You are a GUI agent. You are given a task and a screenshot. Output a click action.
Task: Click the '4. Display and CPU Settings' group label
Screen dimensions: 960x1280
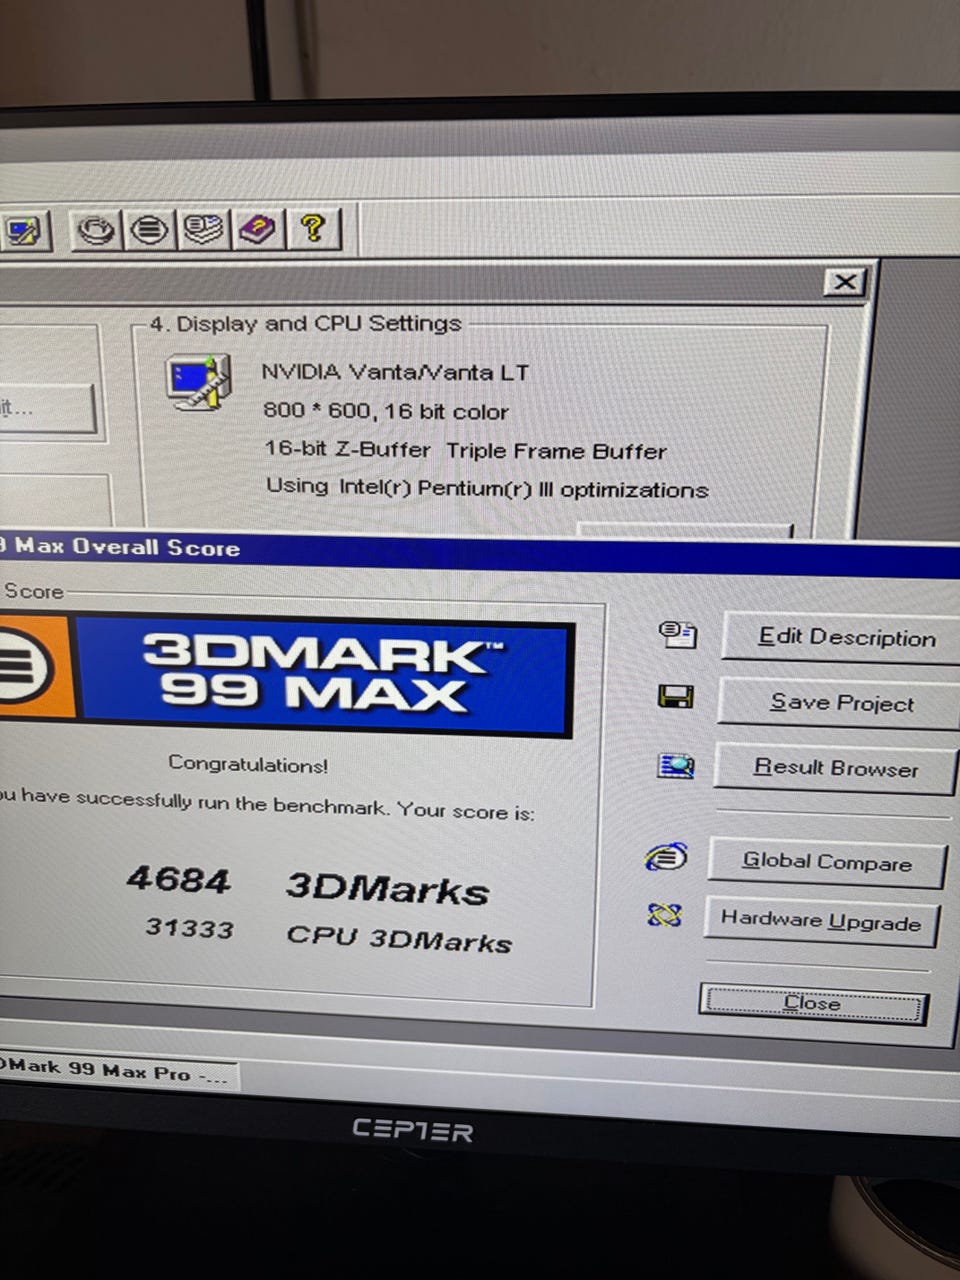point(305,324)
